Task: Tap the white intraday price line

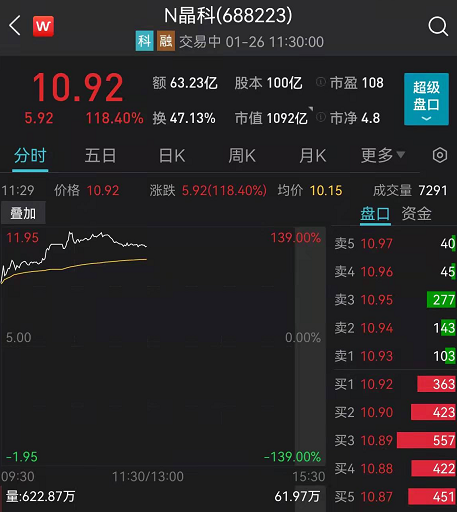Action: 74,257
